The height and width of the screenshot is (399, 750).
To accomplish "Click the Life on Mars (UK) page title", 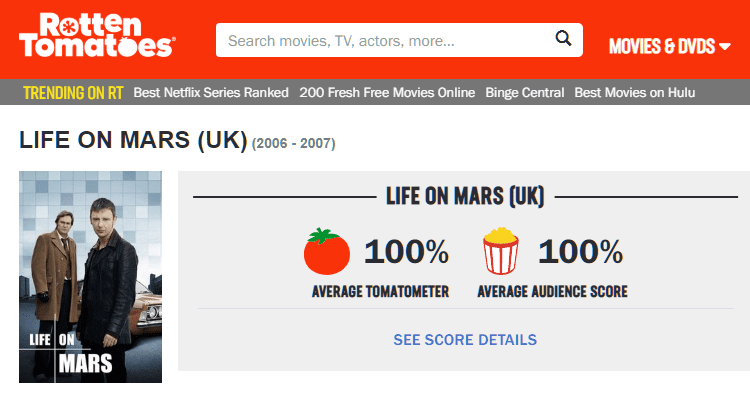I will [133, 140].
